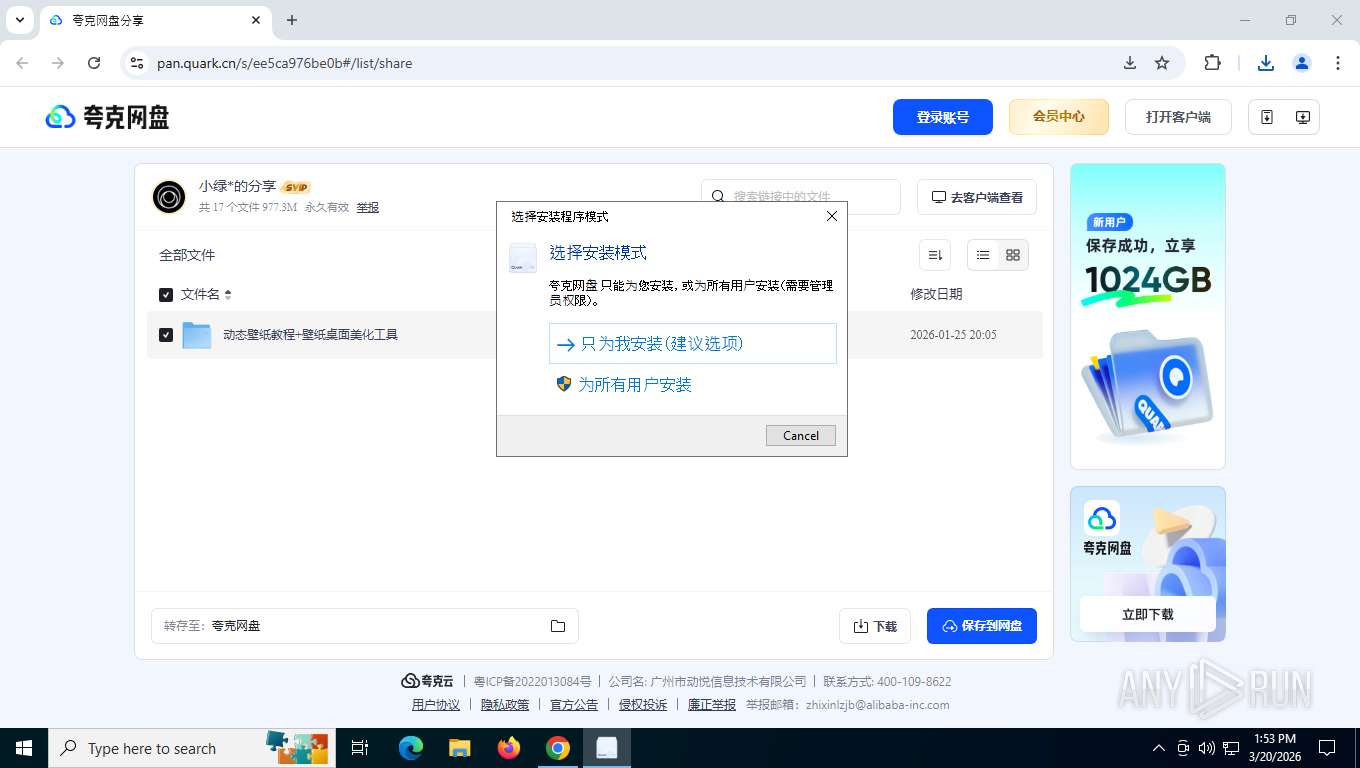Click the 举报 report link
The image size is (1360, 768).
pos(368,207)
